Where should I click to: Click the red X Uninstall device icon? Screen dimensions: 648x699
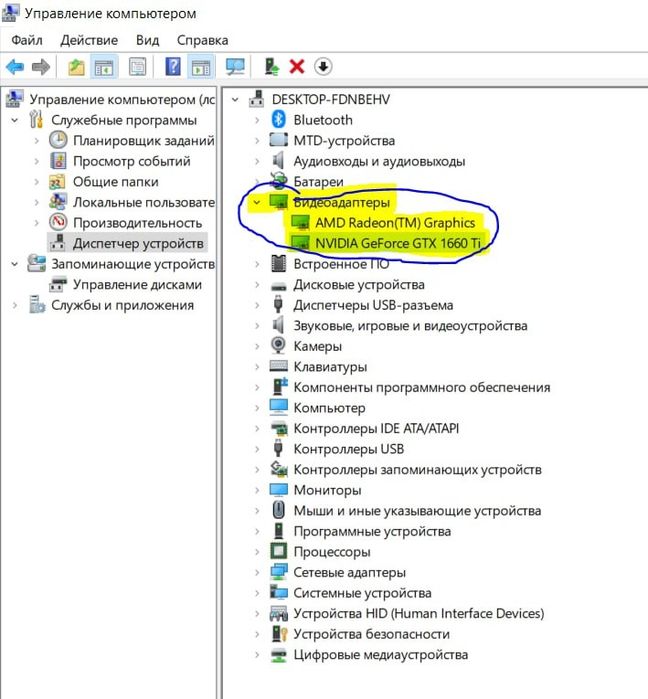[x=297, y=67]
